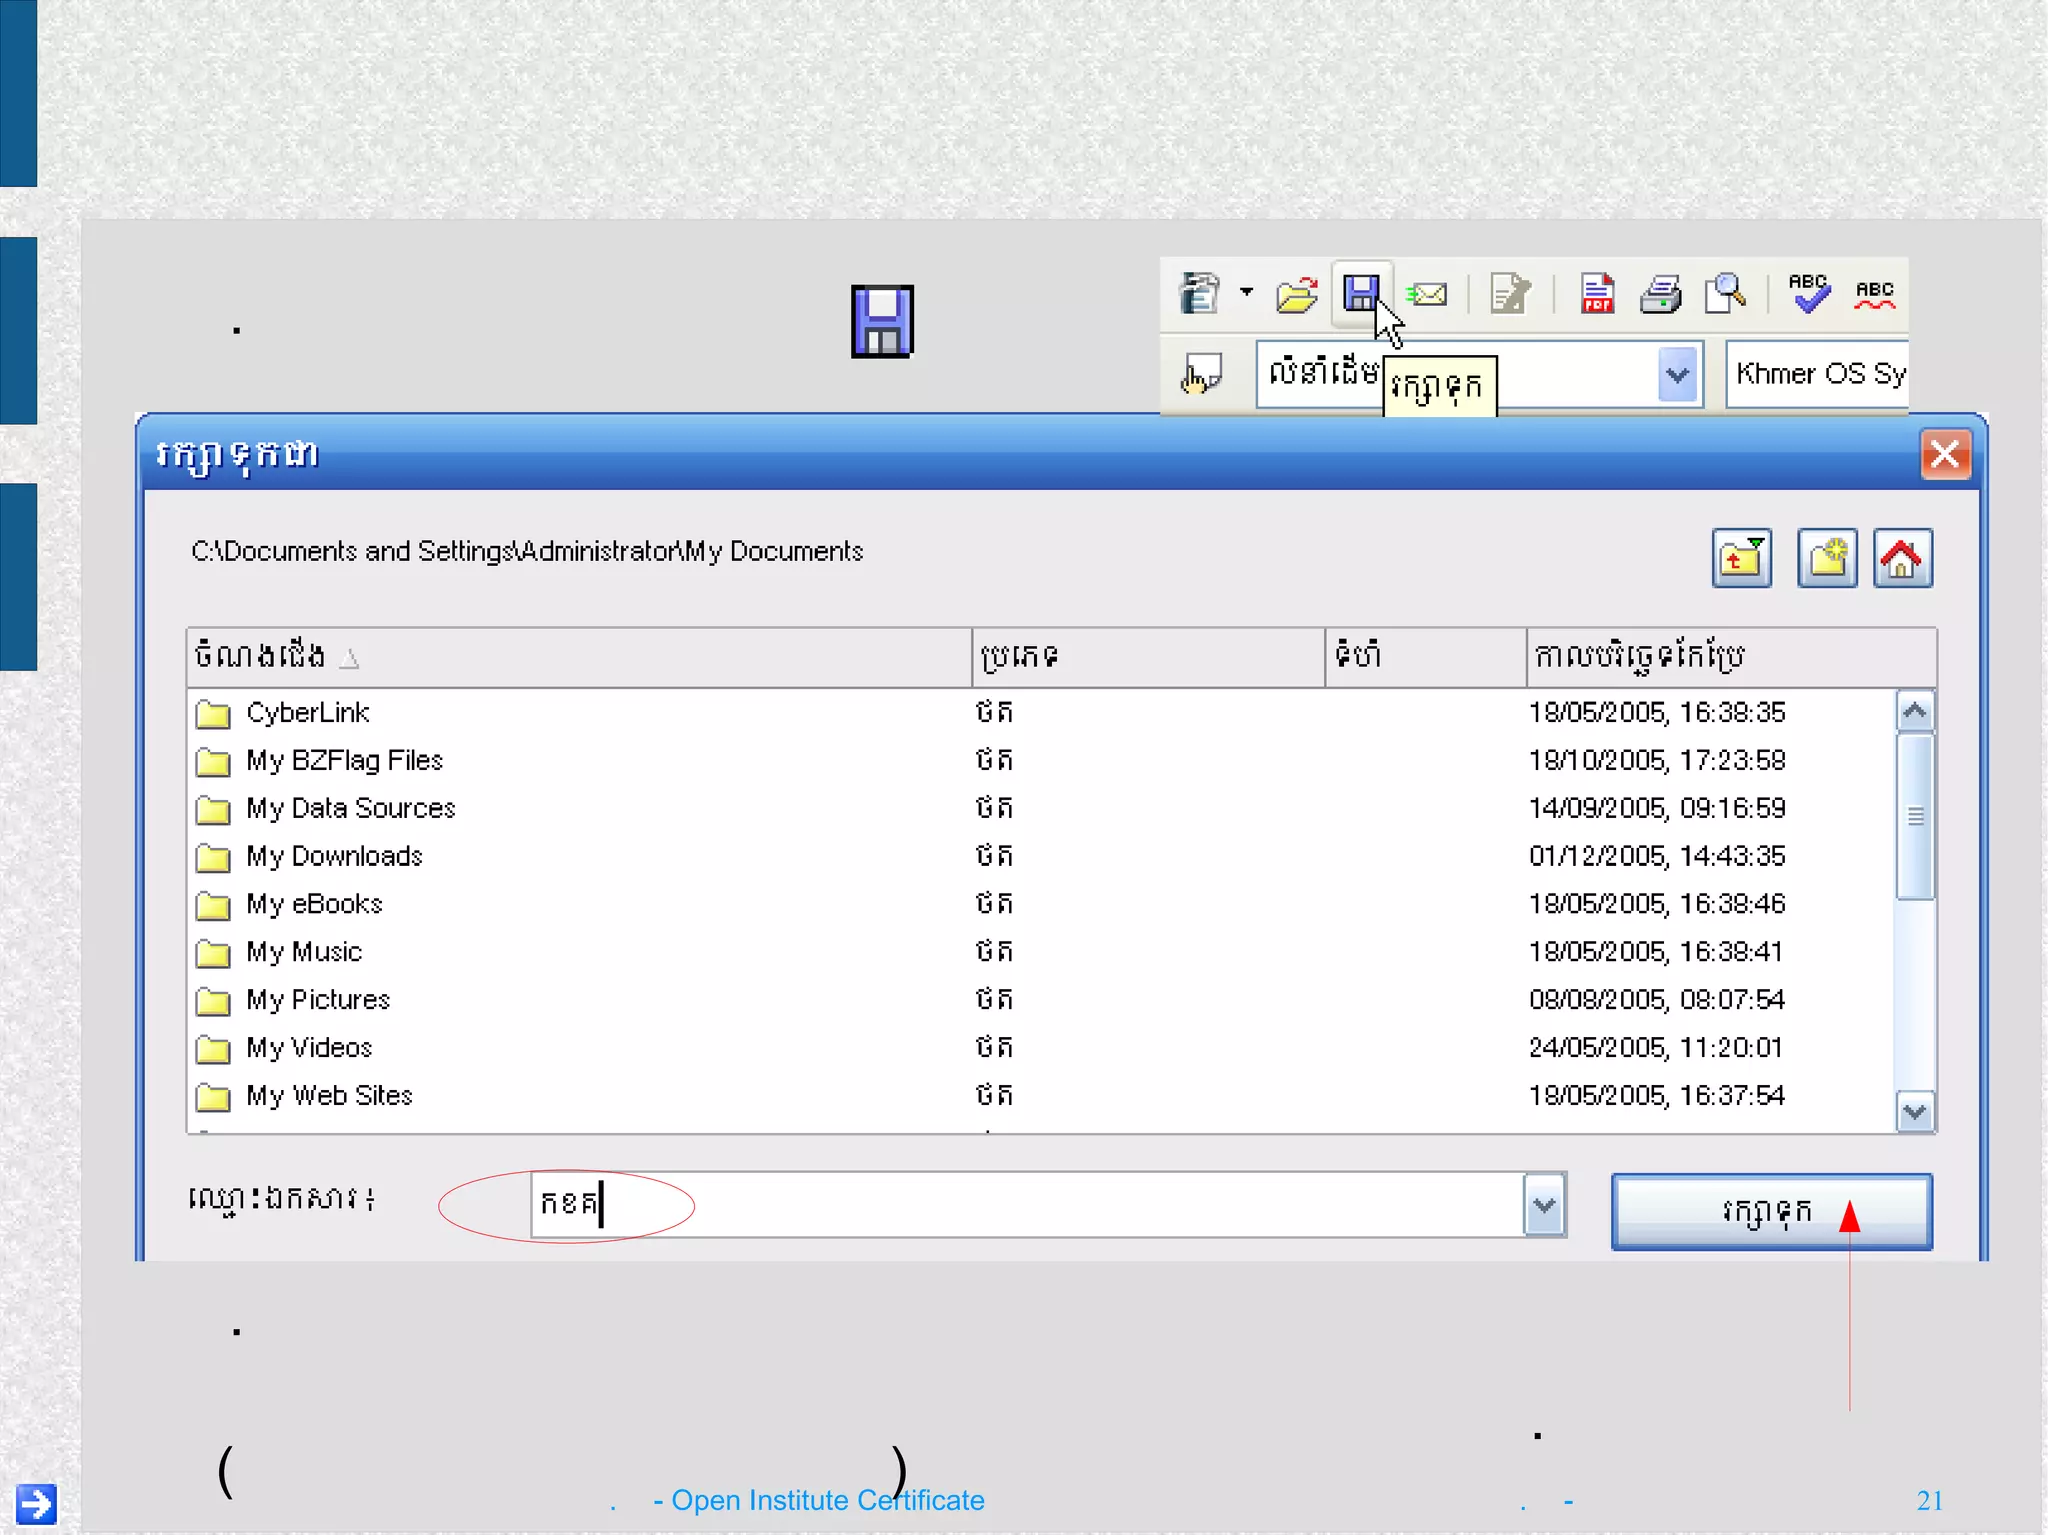
Task: Click Export as PDF icon
Action: click(x=1596, y=294)
